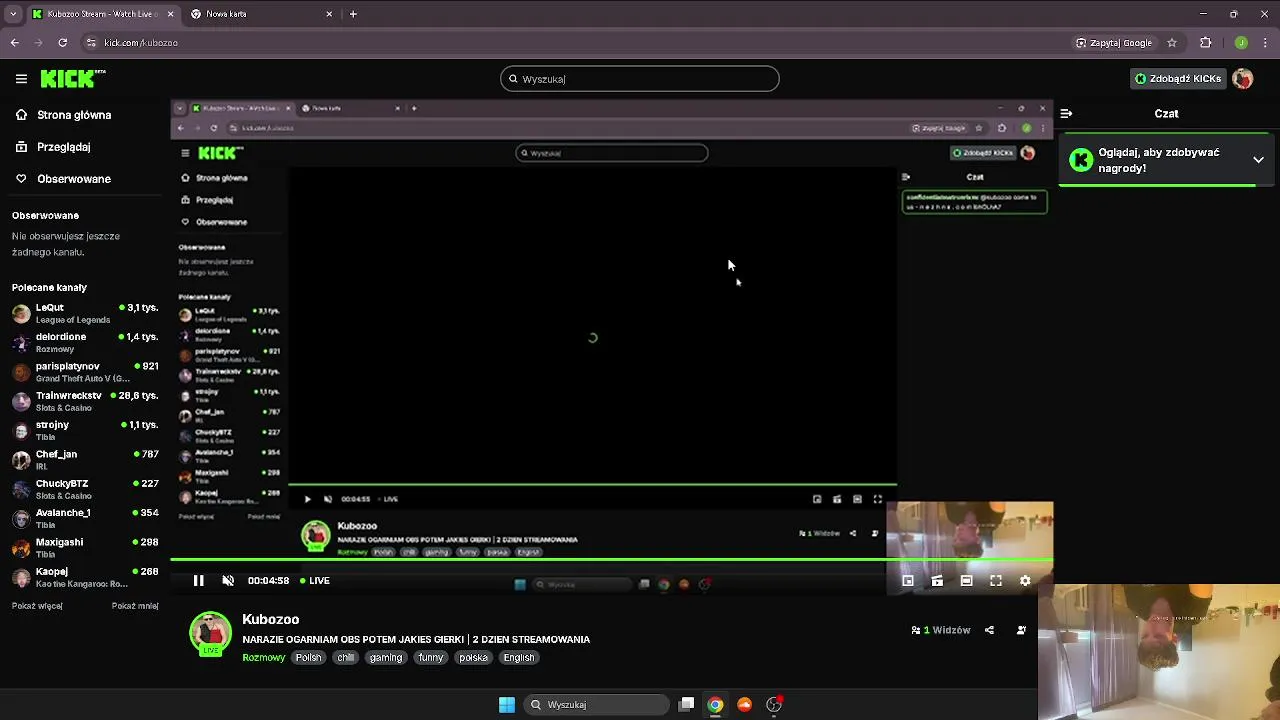This screenshot has height=720, width=1280.
Task: Open strojny channel avatar
Action: [21, 431]
